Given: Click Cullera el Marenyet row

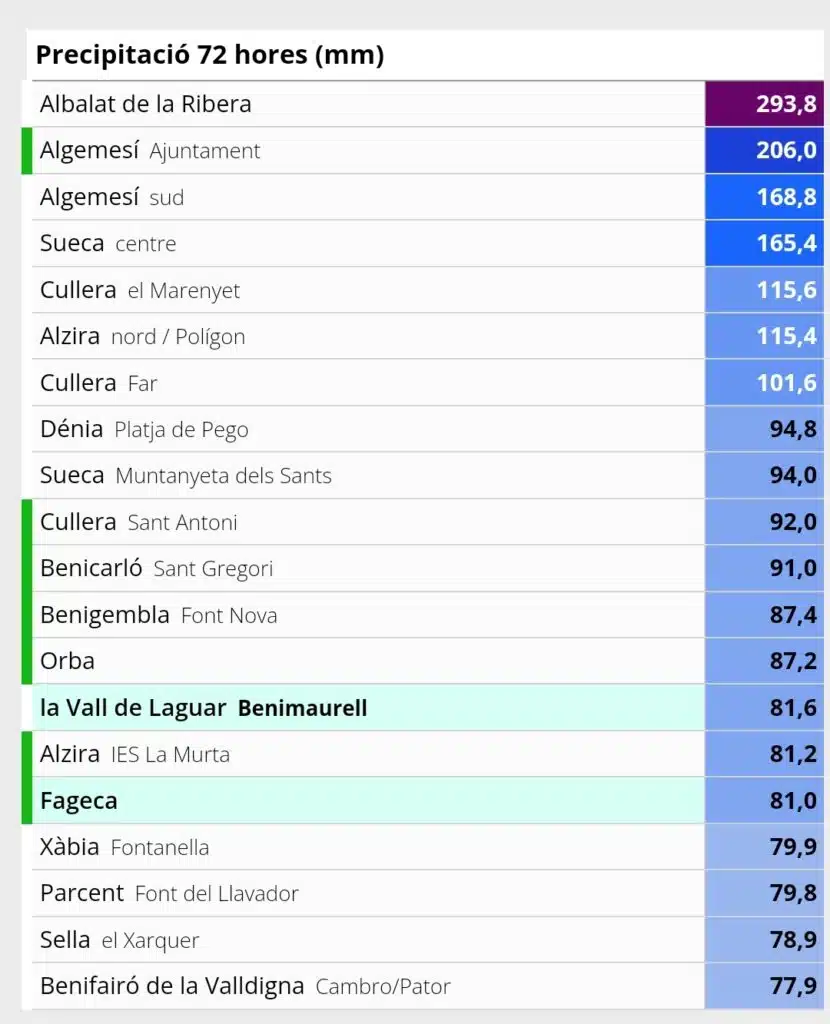Looking at the screenshot, I should pyautogui.click(x=140, y=290).
